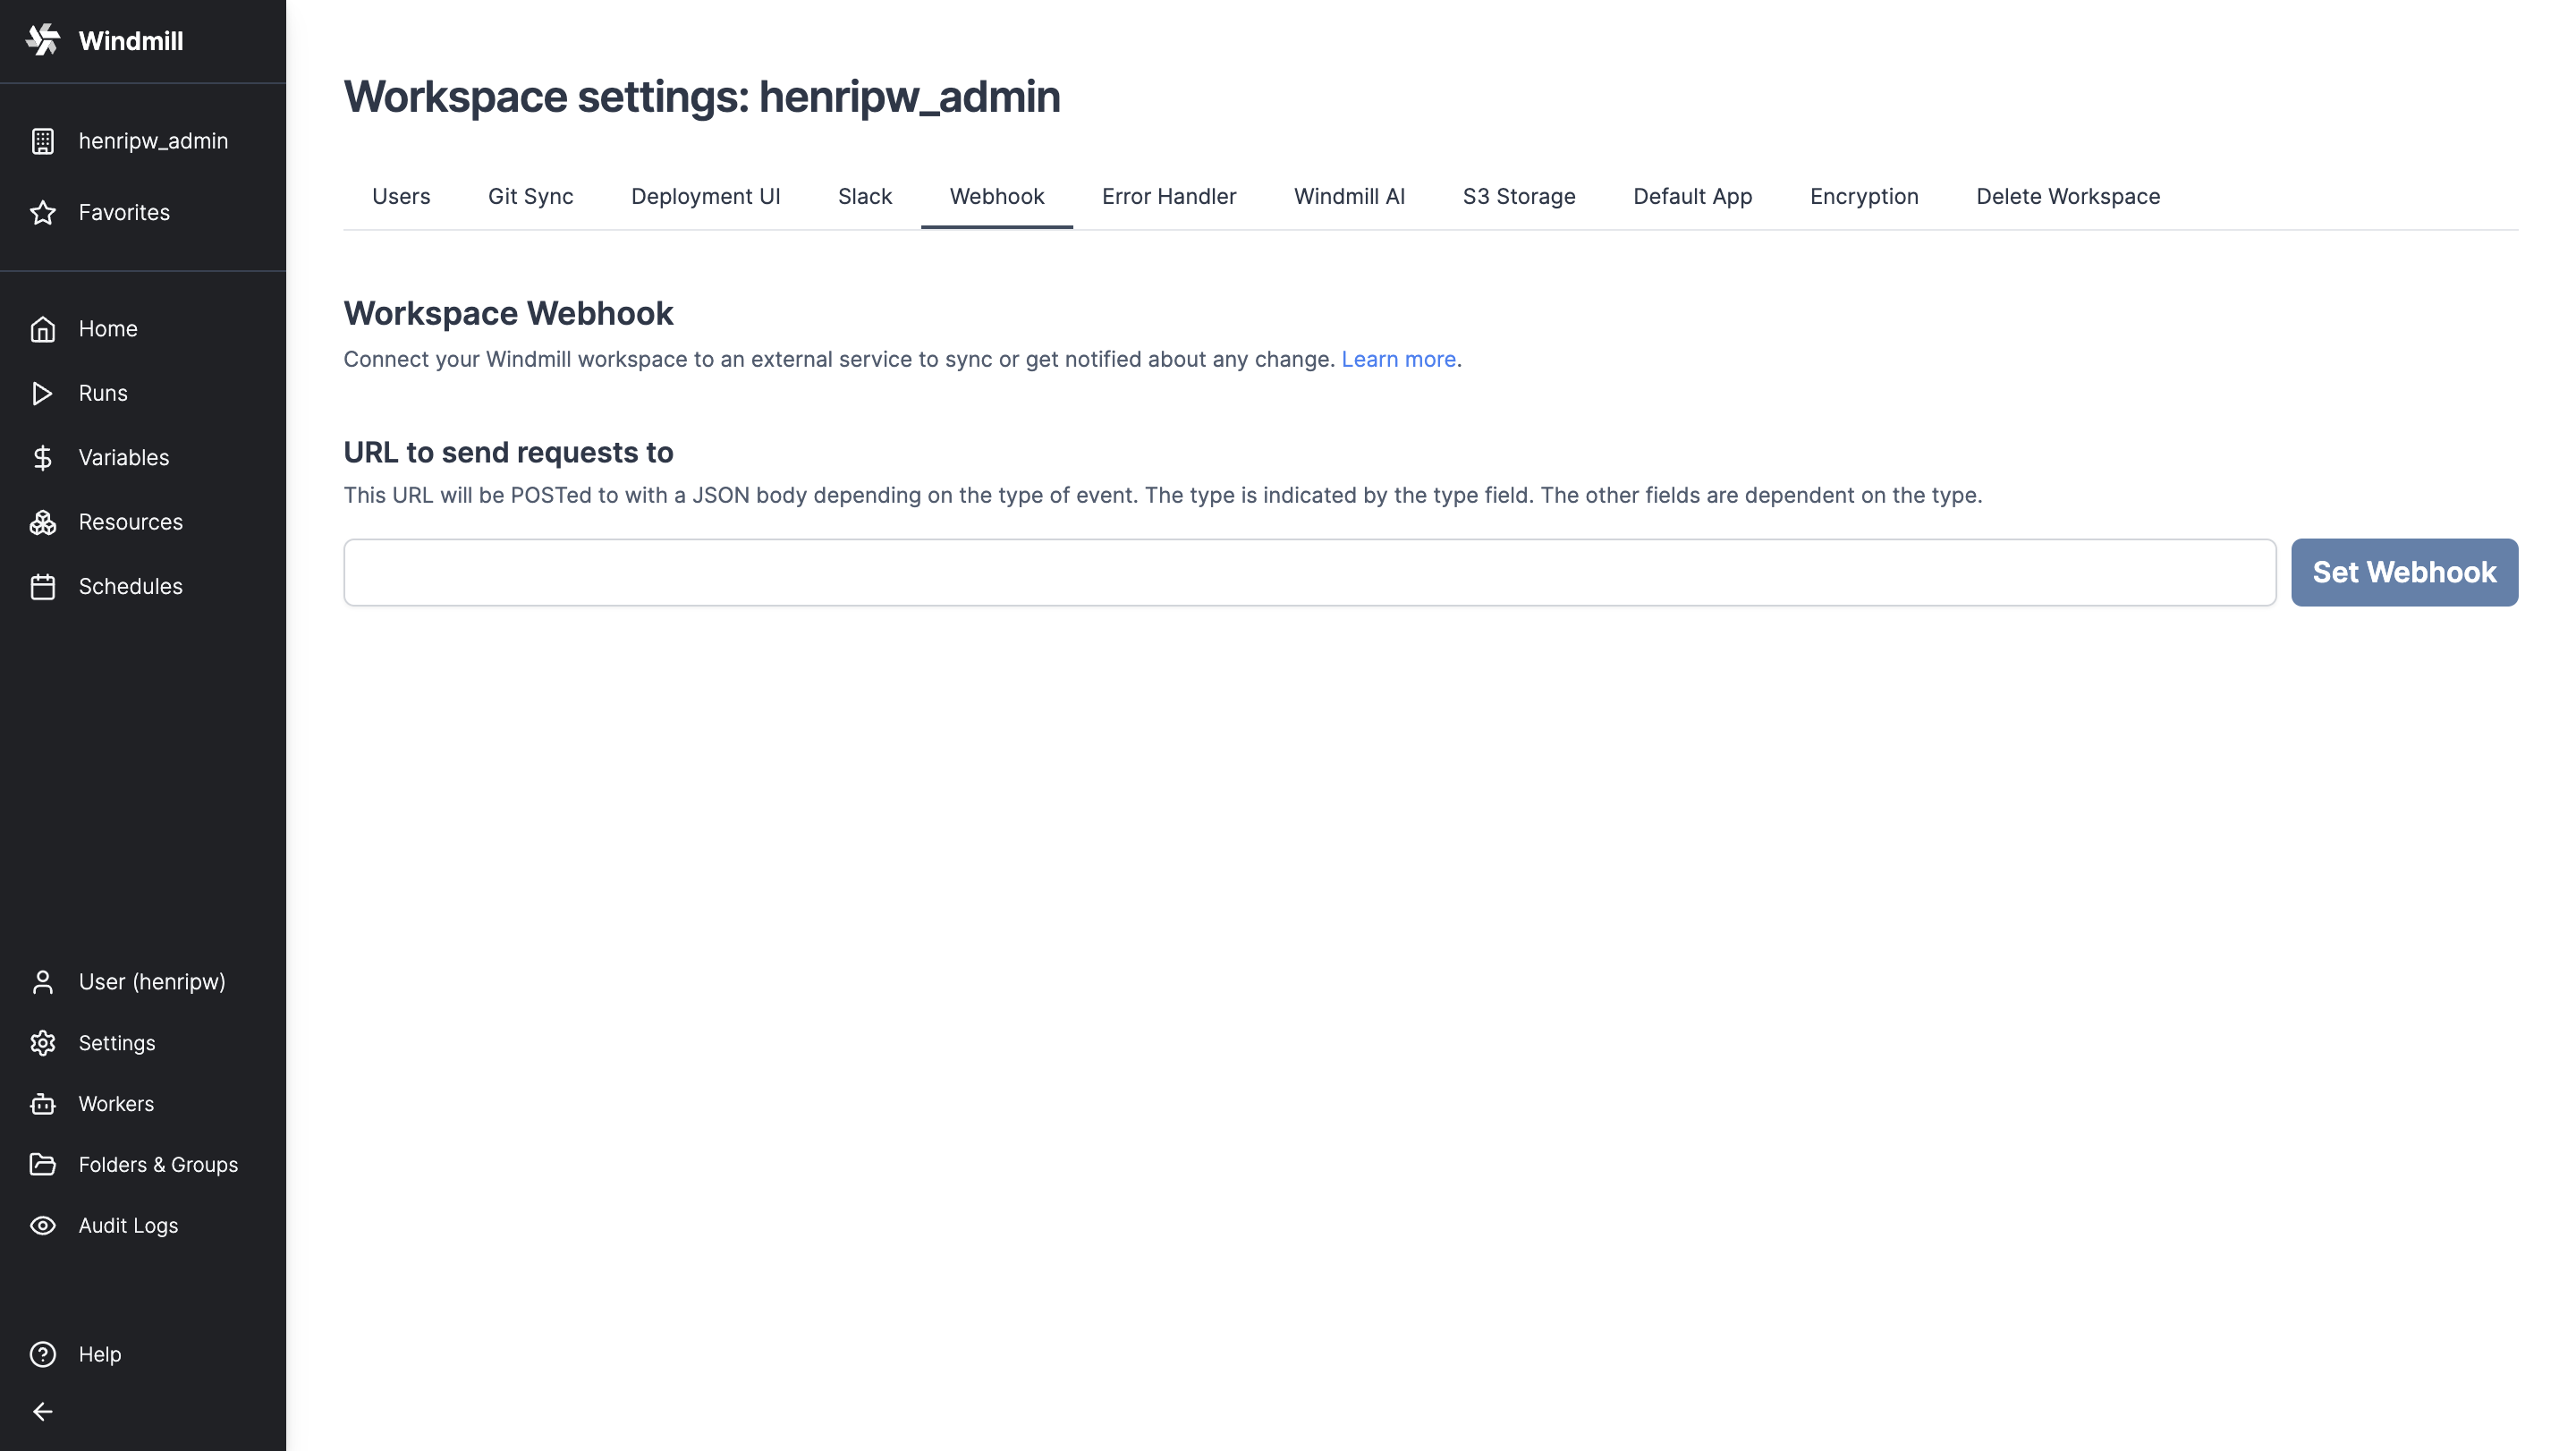Open the Windmill AI tab

click(1349, 196)
